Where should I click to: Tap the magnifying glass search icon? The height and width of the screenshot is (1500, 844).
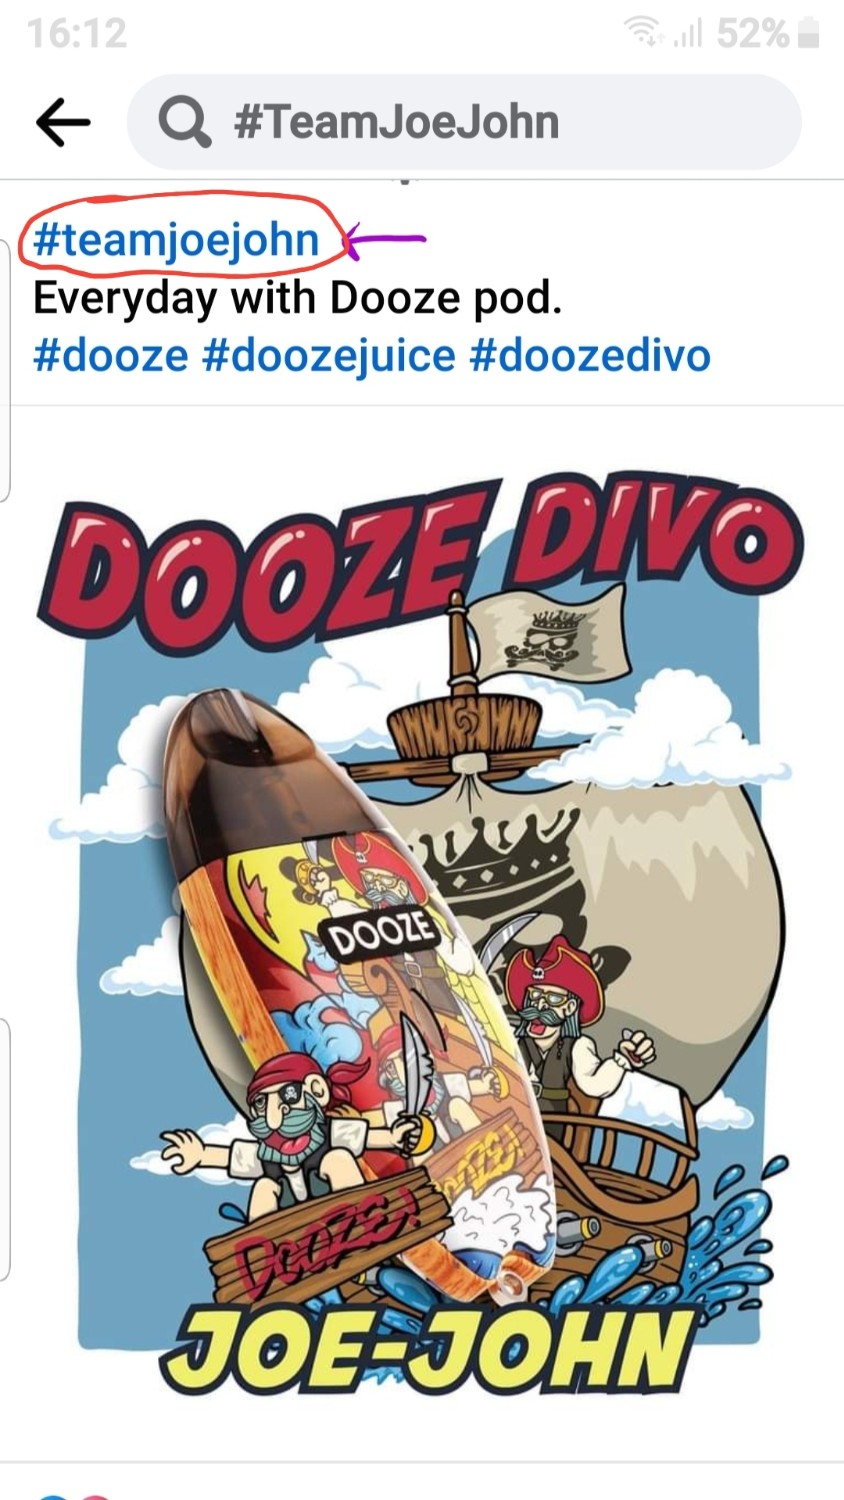184,122
